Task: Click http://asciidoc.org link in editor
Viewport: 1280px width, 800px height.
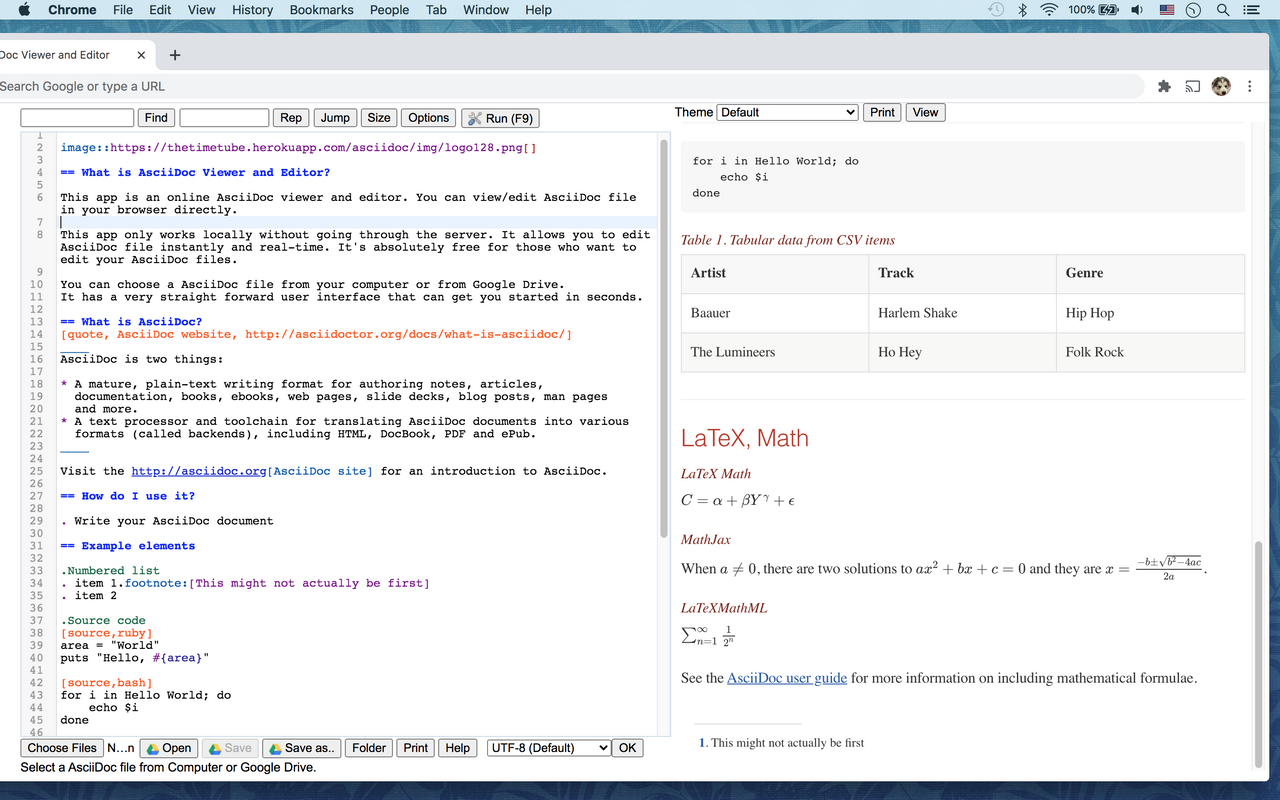Action: (198, 471)
